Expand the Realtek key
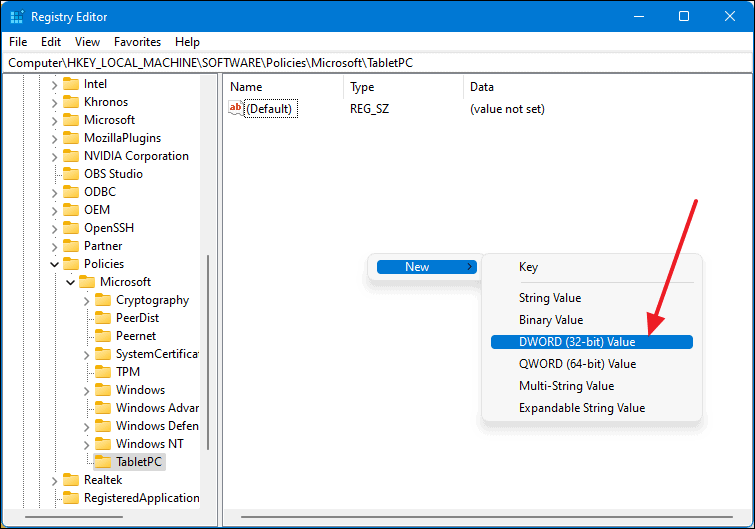This screenshot has height=529, width=755. [x=54, y=481]
